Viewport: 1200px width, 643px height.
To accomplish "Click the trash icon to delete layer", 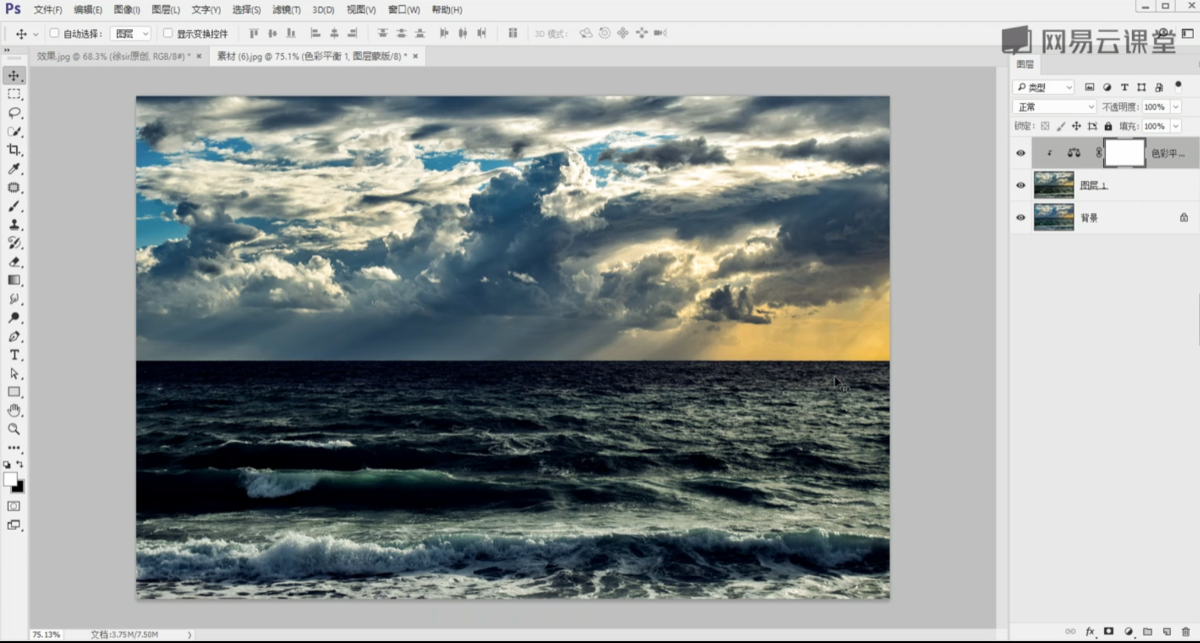I will 1185,632.
